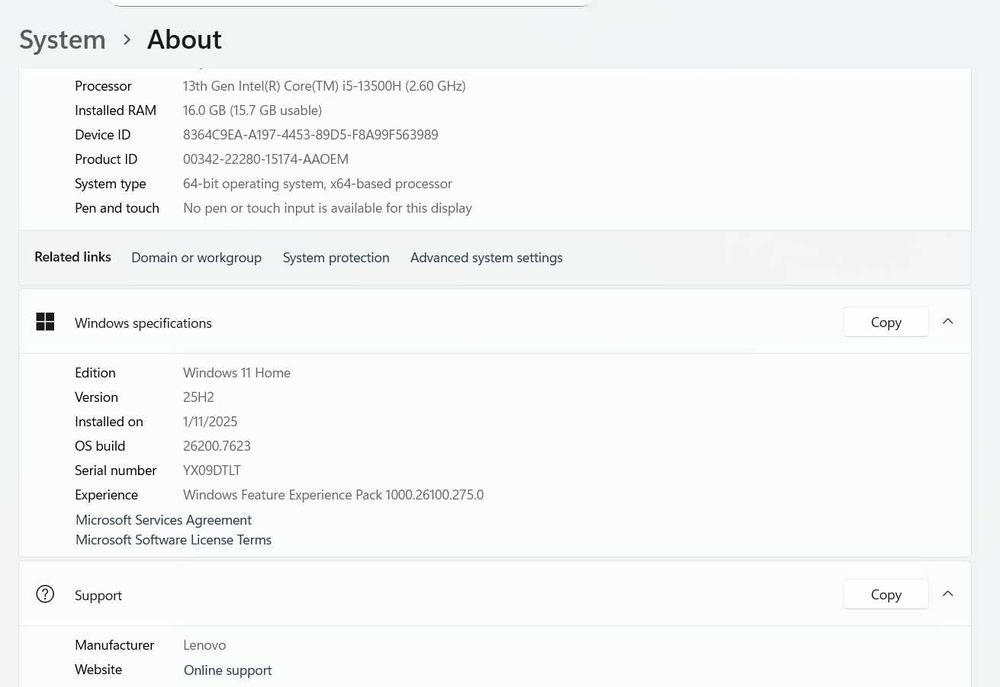Click the Device ID label
Viewport: 1000px width, 687px height.
[103, 135]
